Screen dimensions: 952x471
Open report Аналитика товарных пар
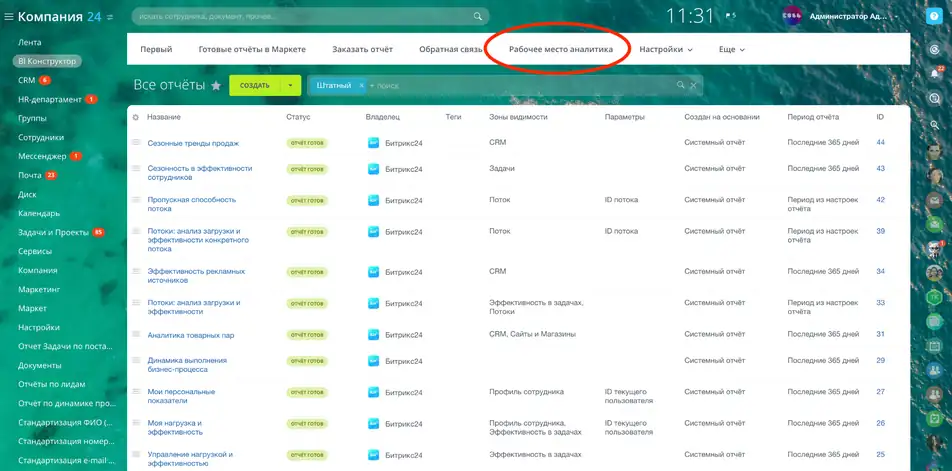coord(191,335)
